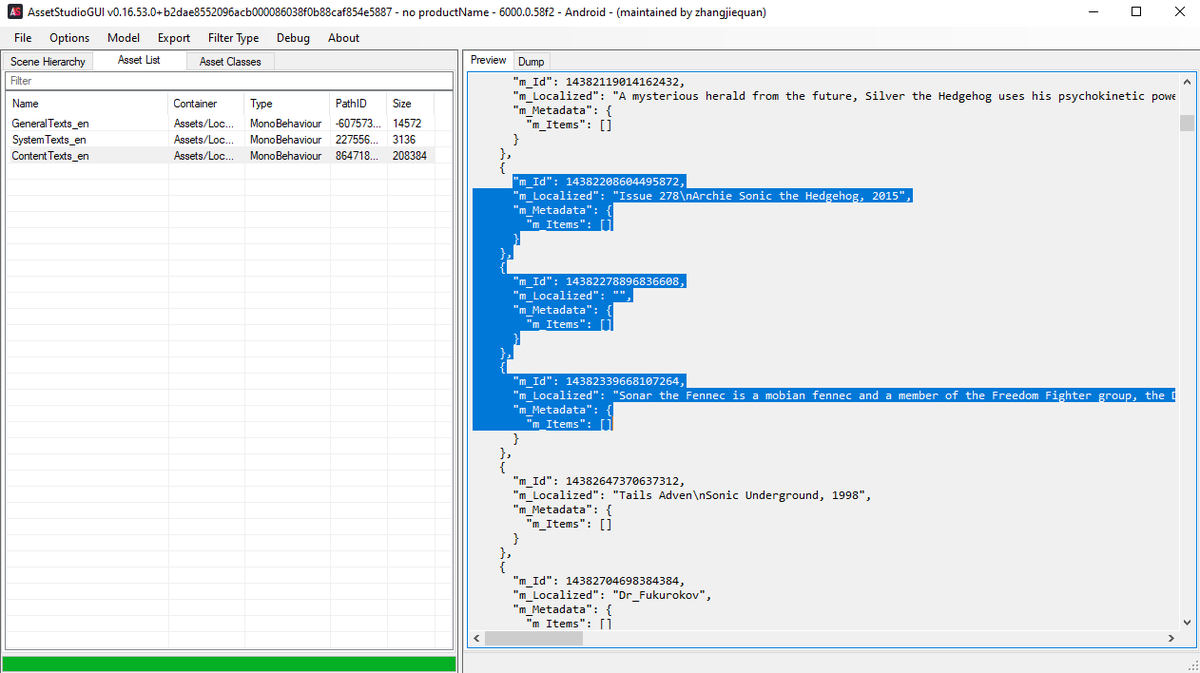
Task: Minimize the AssetStudioGUI window
Action: click(1091, 12)
